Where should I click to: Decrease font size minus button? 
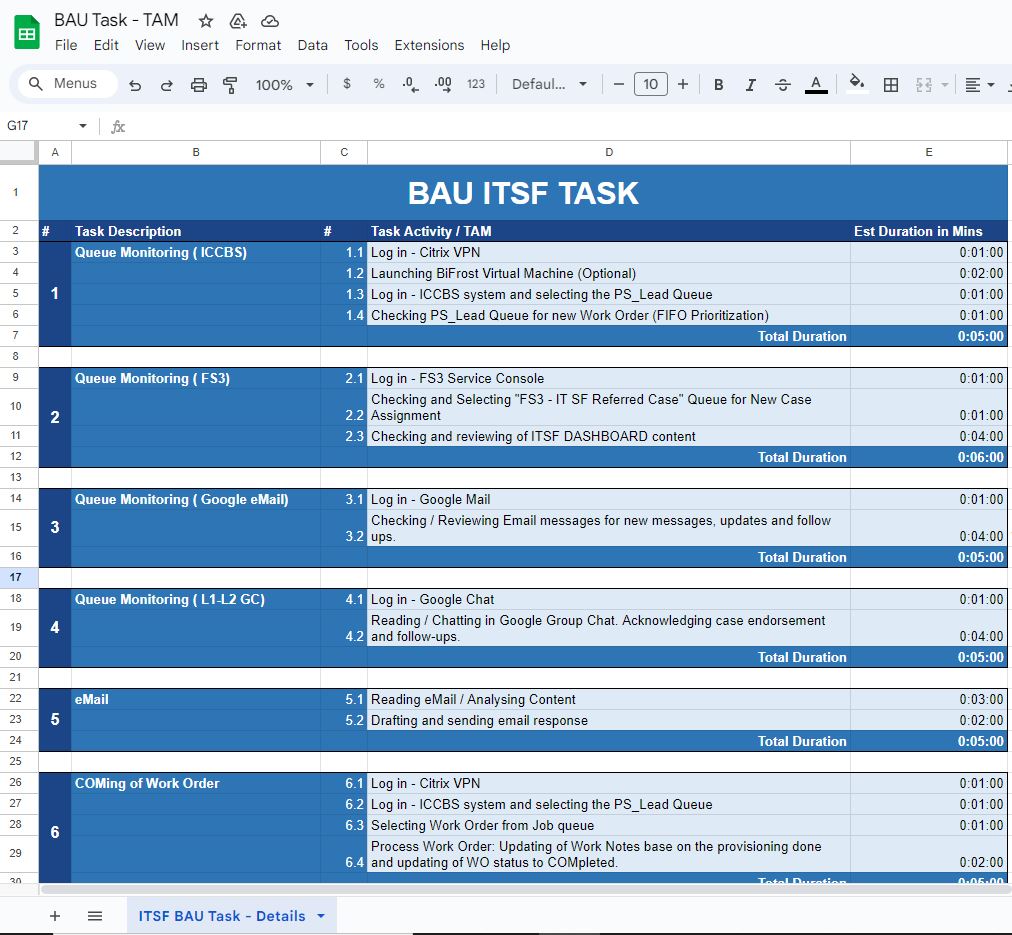618,84
